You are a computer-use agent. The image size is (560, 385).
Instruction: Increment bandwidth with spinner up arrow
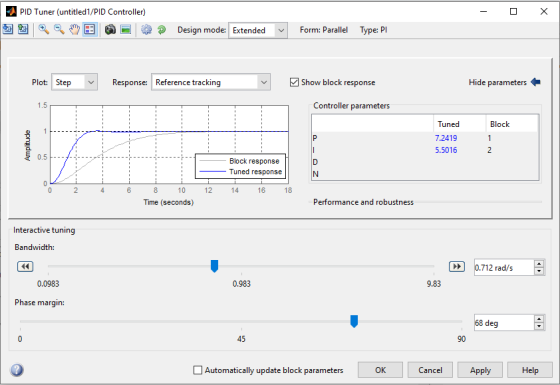click(x=539, y=264)
